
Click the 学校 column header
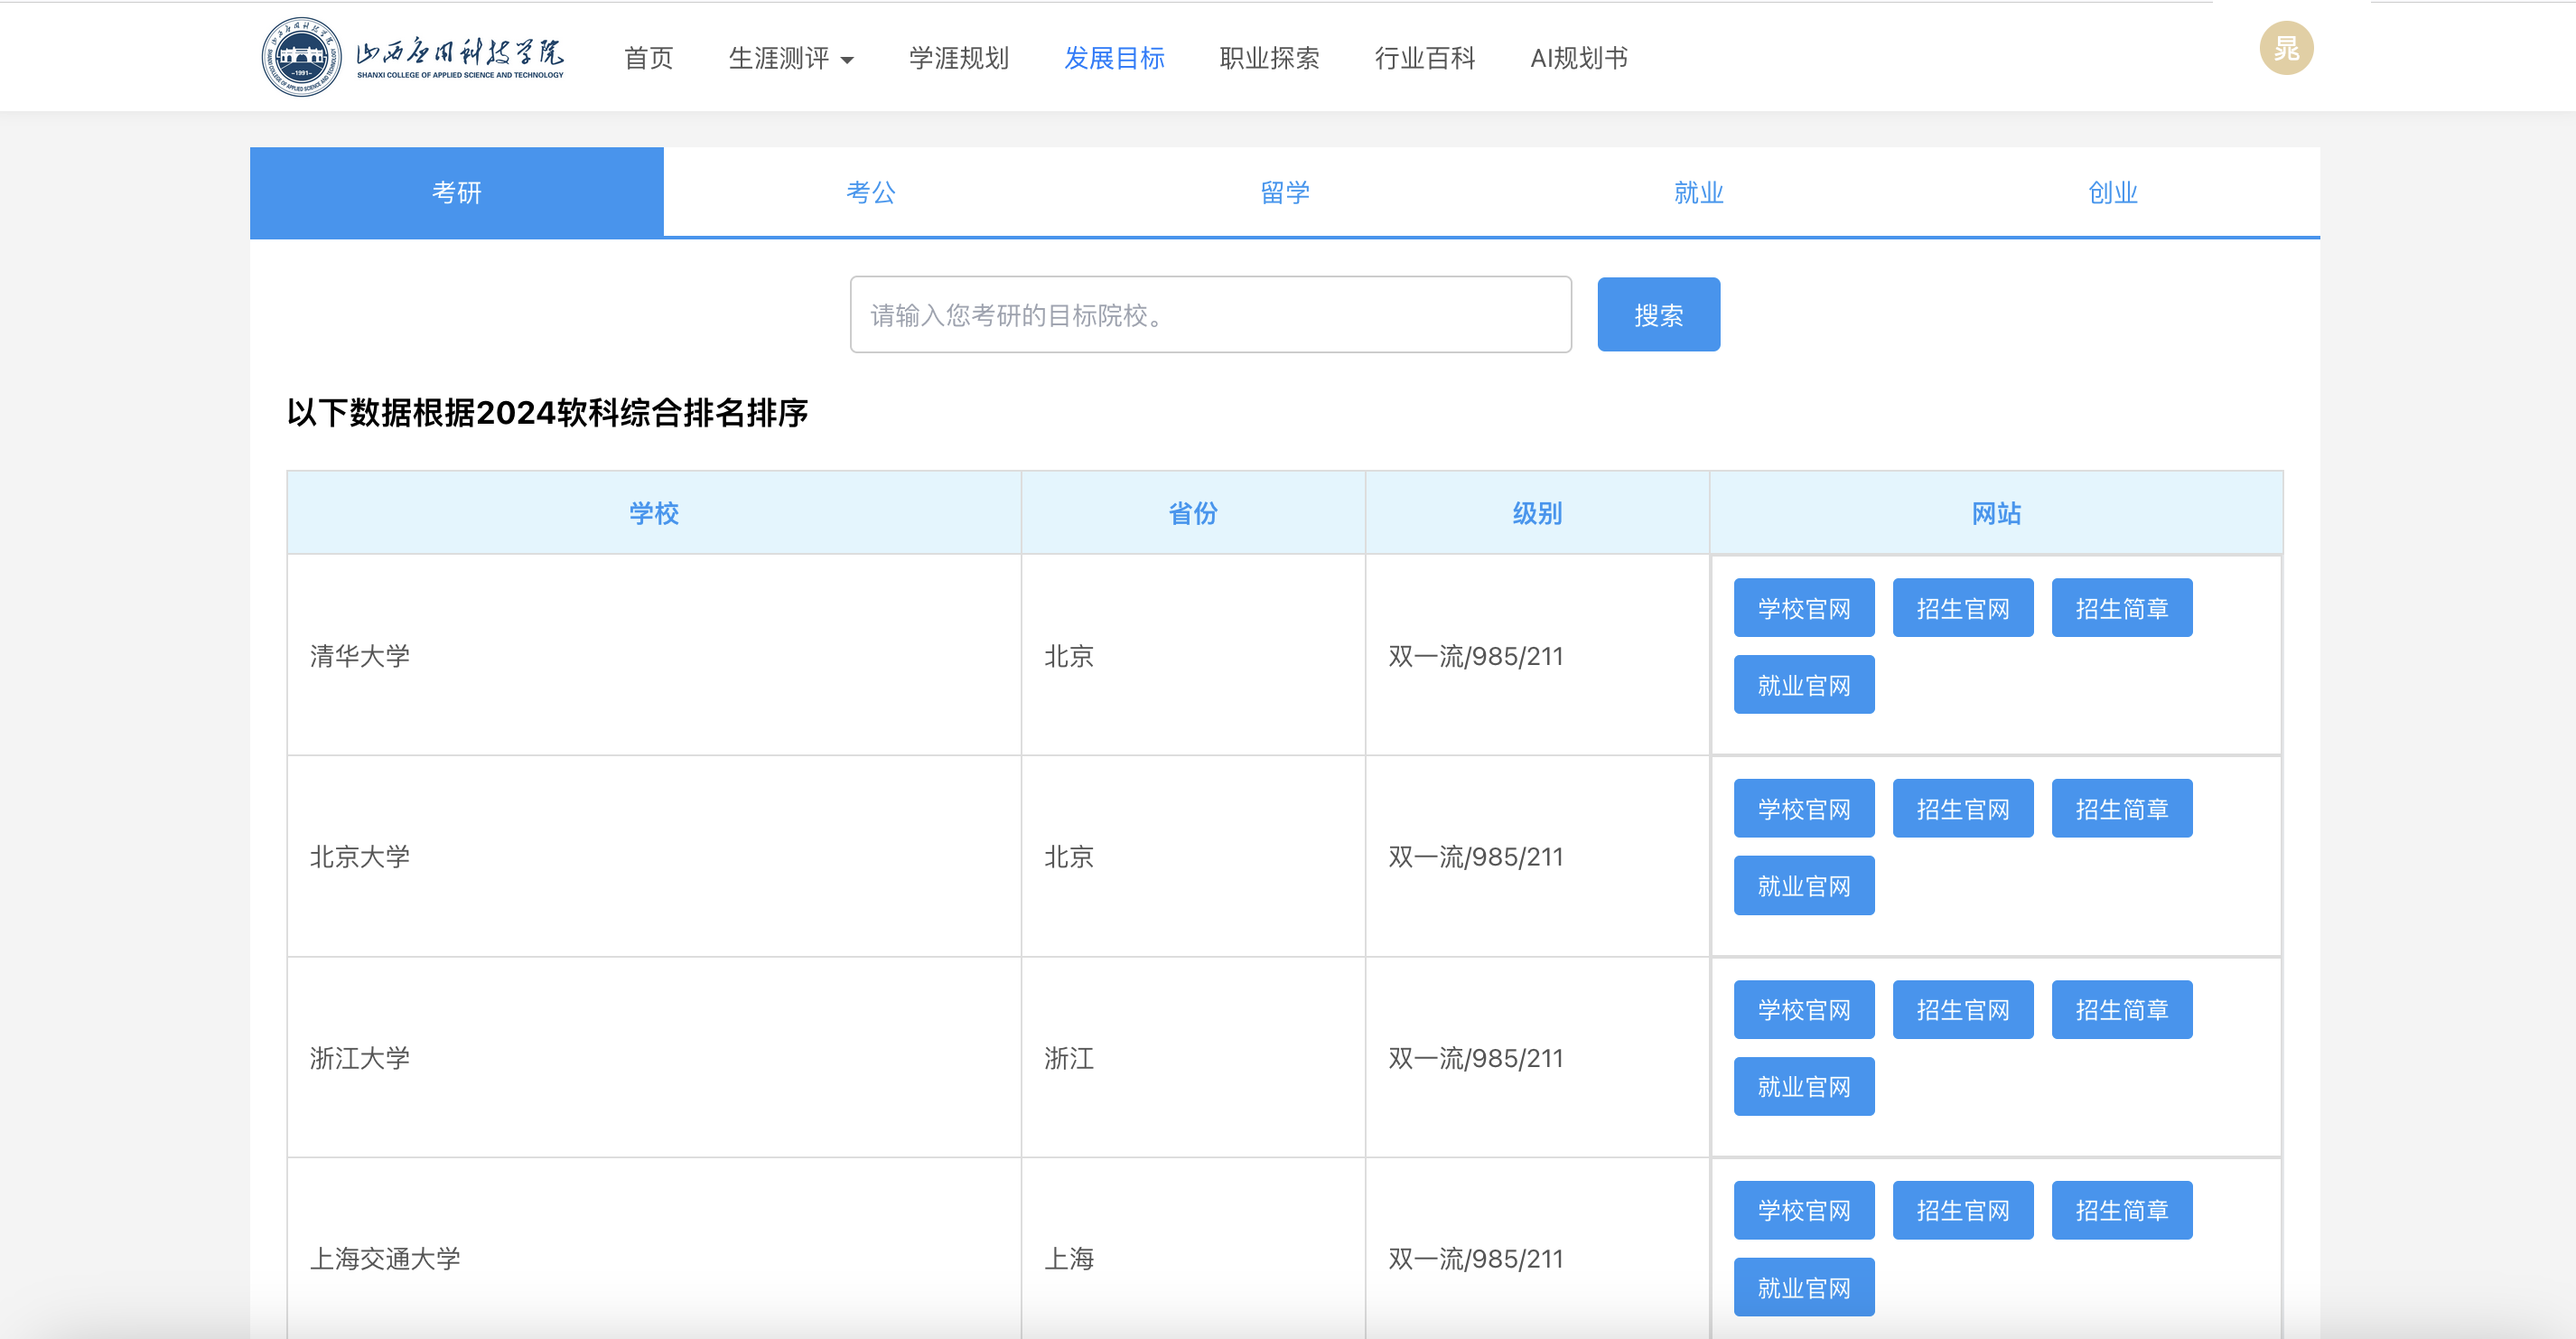coord(654,513)
